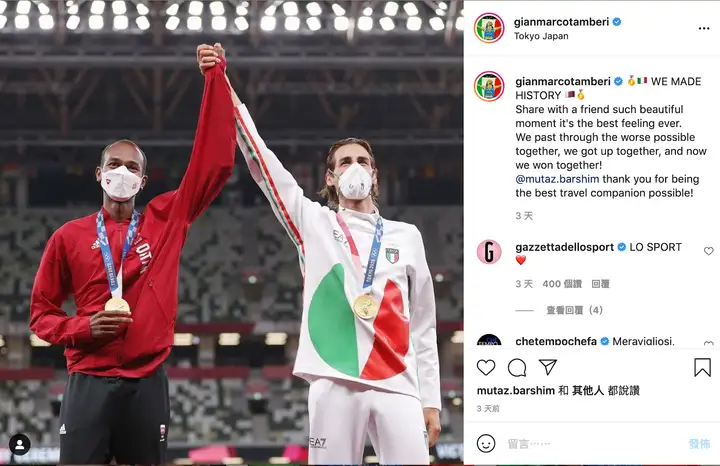This screenshot has width=720, height=466.
Task: Show tagged people icon on photo
Action: tap(20, 444)
